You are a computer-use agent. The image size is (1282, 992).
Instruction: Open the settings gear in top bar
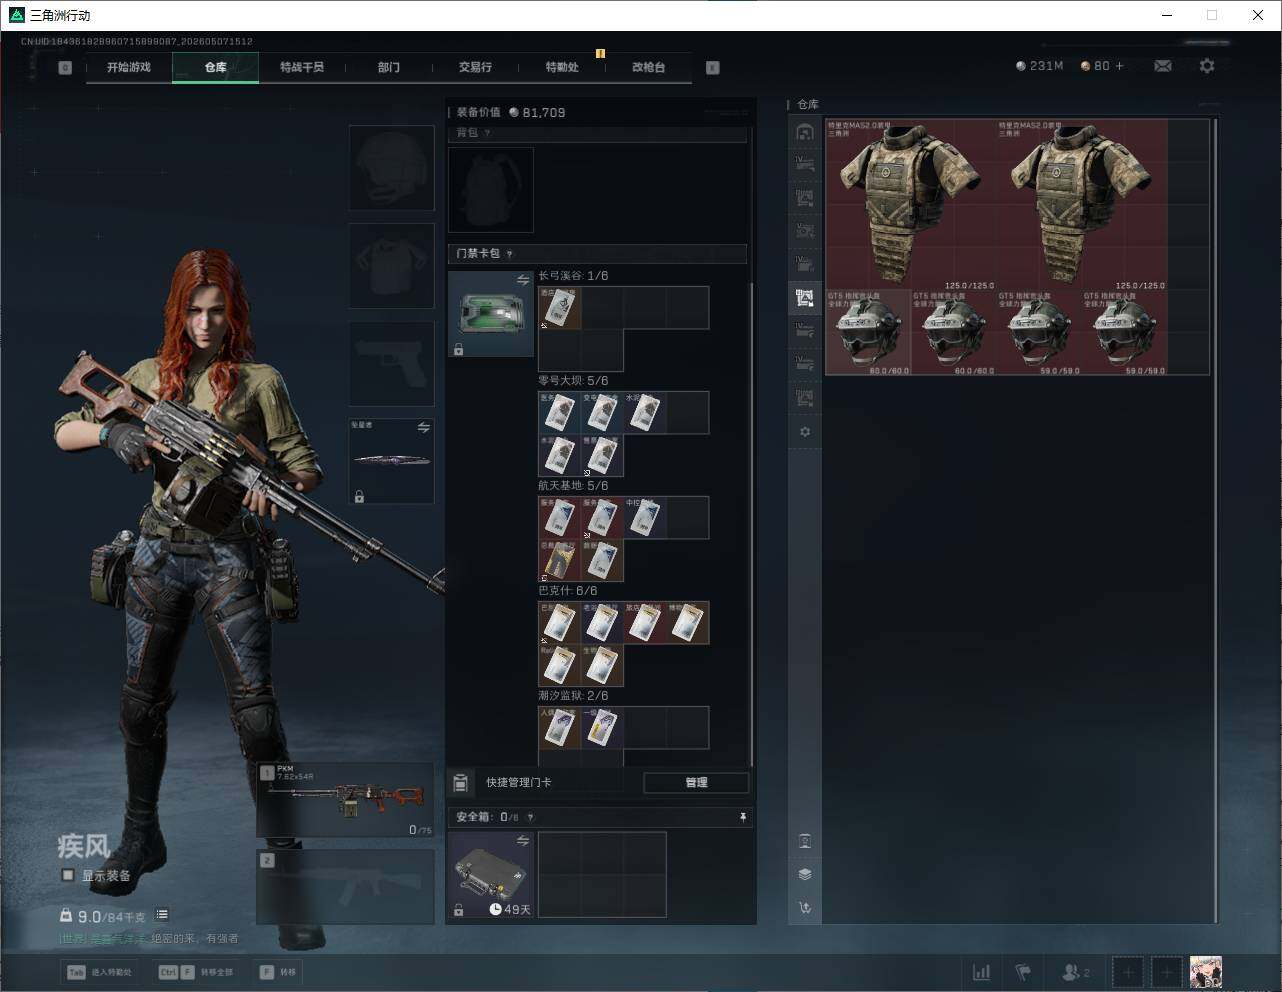click(x=1207, y=66)
